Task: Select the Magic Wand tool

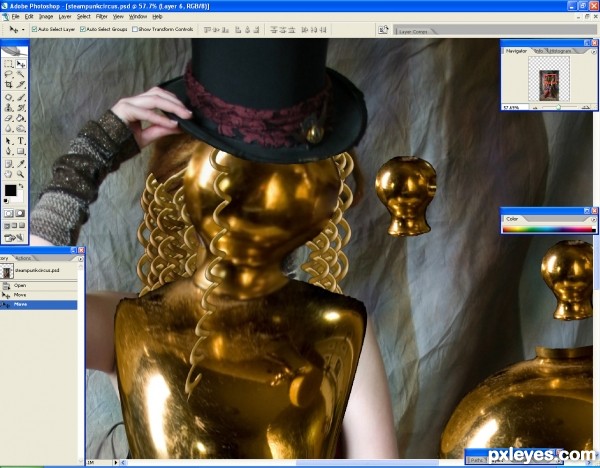Action: (x=21, y=74)
